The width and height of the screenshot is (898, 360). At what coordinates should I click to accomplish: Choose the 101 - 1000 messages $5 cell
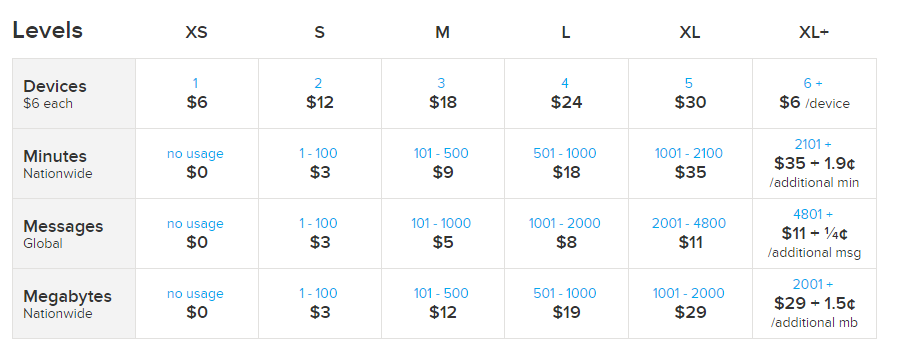tap(443, 234)
